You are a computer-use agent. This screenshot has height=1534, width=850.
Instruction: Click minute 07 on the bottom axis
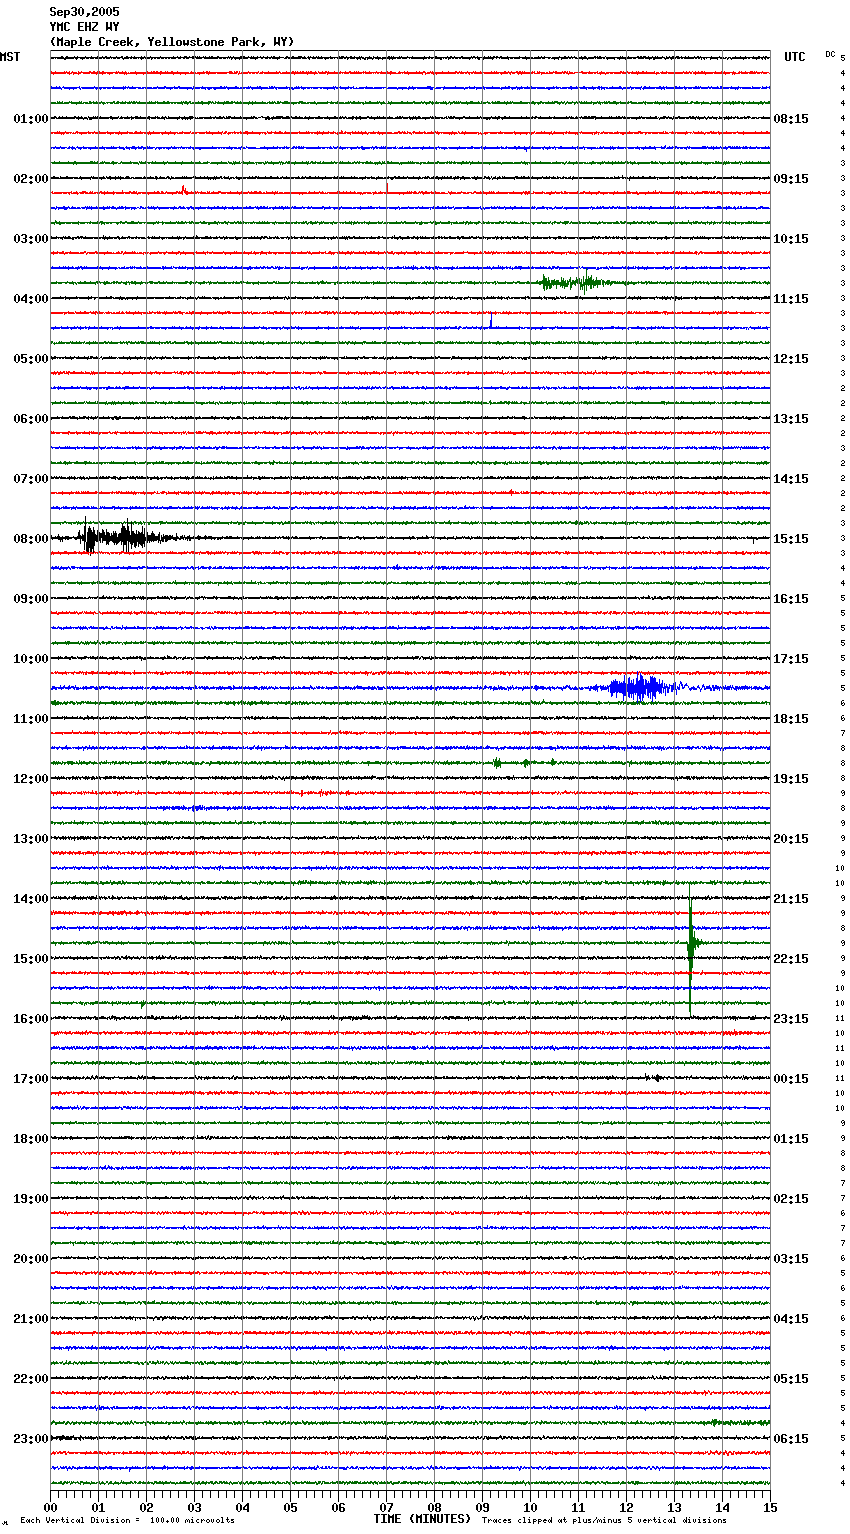coord(387,1507)
